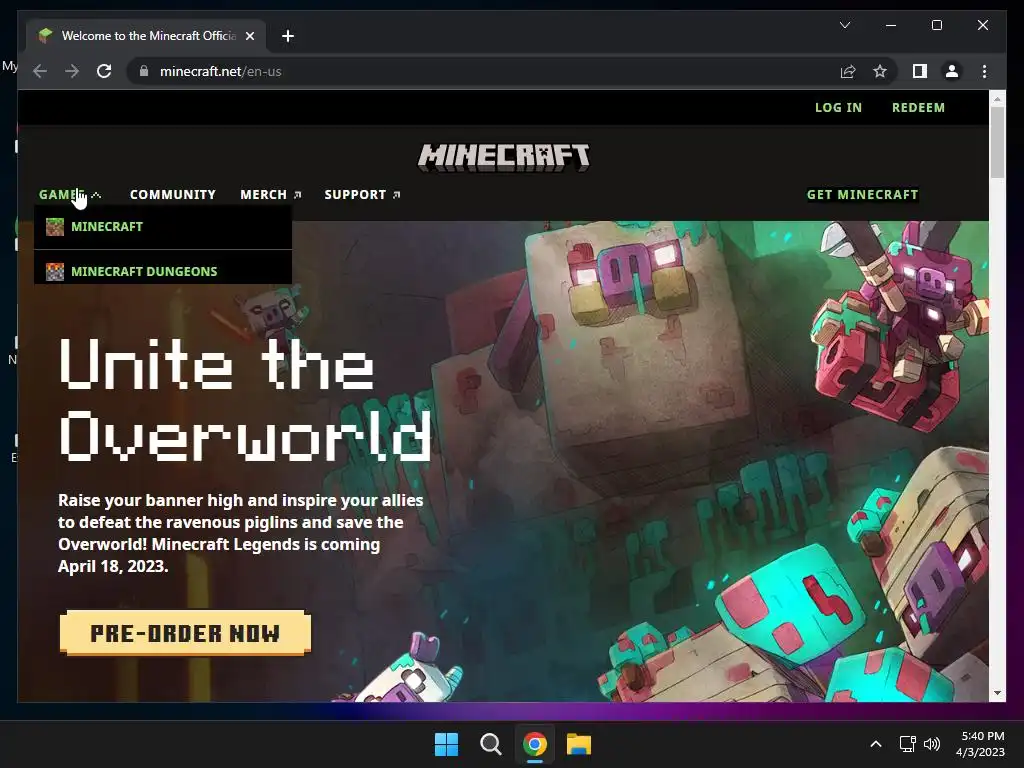
Task: Open volume control tray icon
Action: point(932,744)
